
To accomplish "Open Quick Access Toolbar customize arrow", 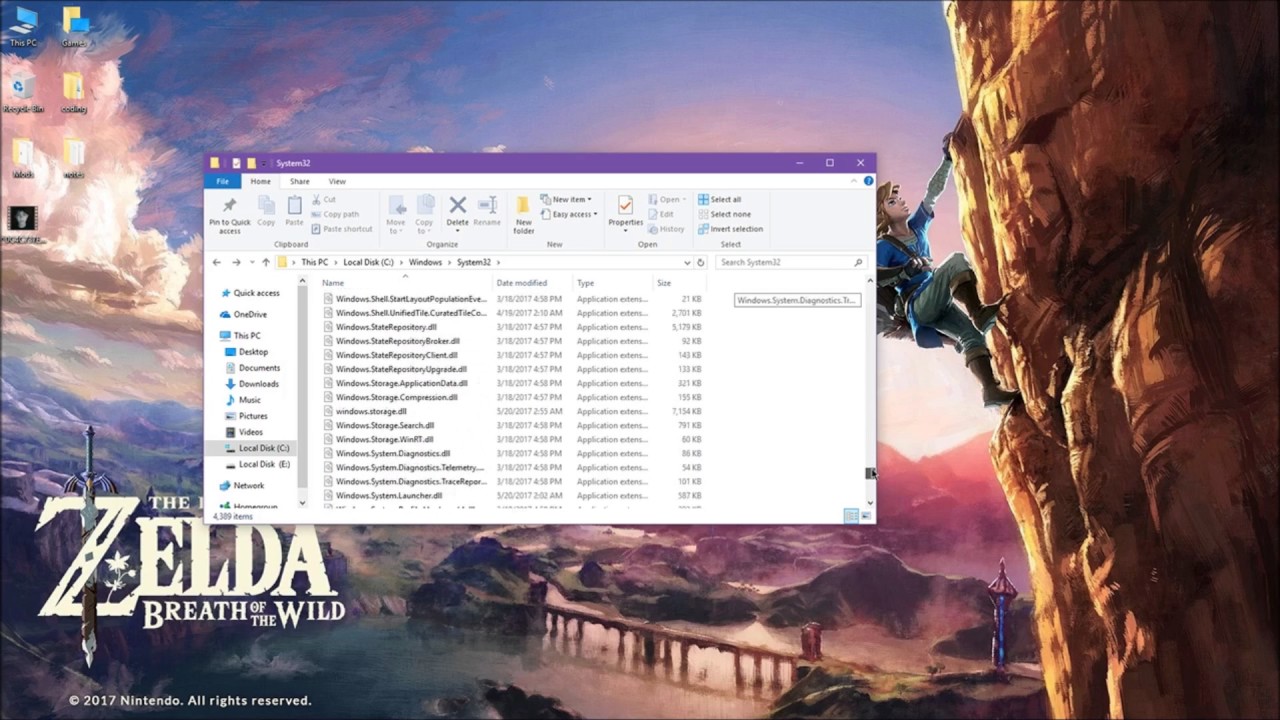I will (x=265, y=163).
